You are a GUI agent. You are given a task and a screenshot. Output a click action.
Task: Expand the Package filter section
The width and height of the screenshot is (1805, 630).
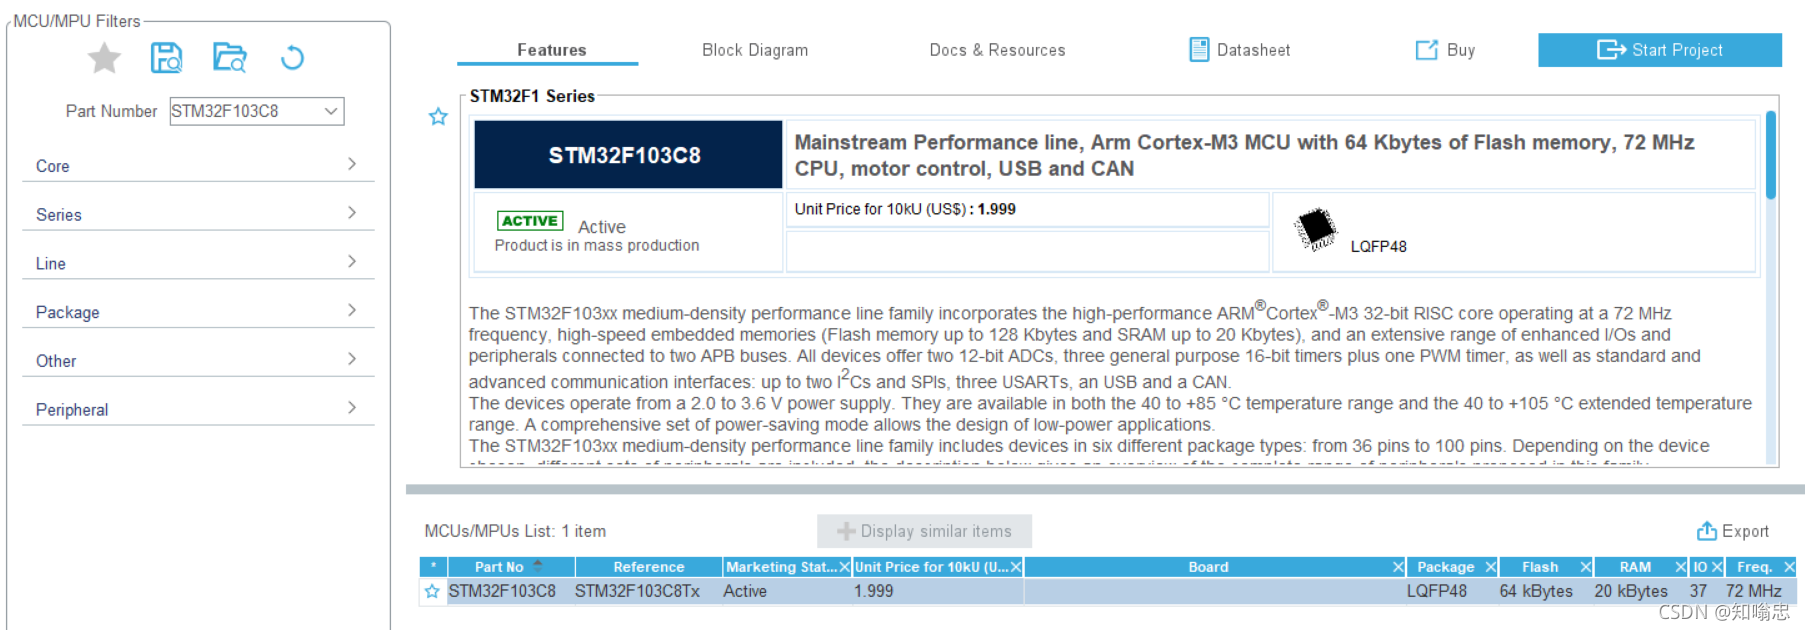[x=198, y=312]
